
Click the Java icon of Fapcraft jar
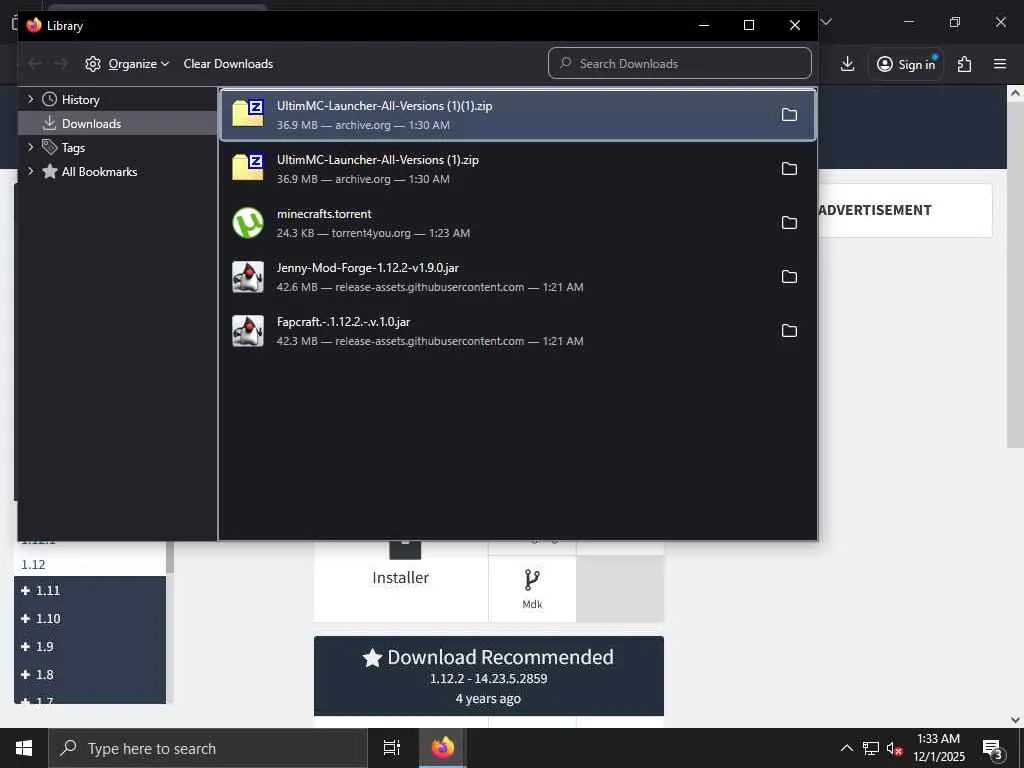tap(248, 331)
